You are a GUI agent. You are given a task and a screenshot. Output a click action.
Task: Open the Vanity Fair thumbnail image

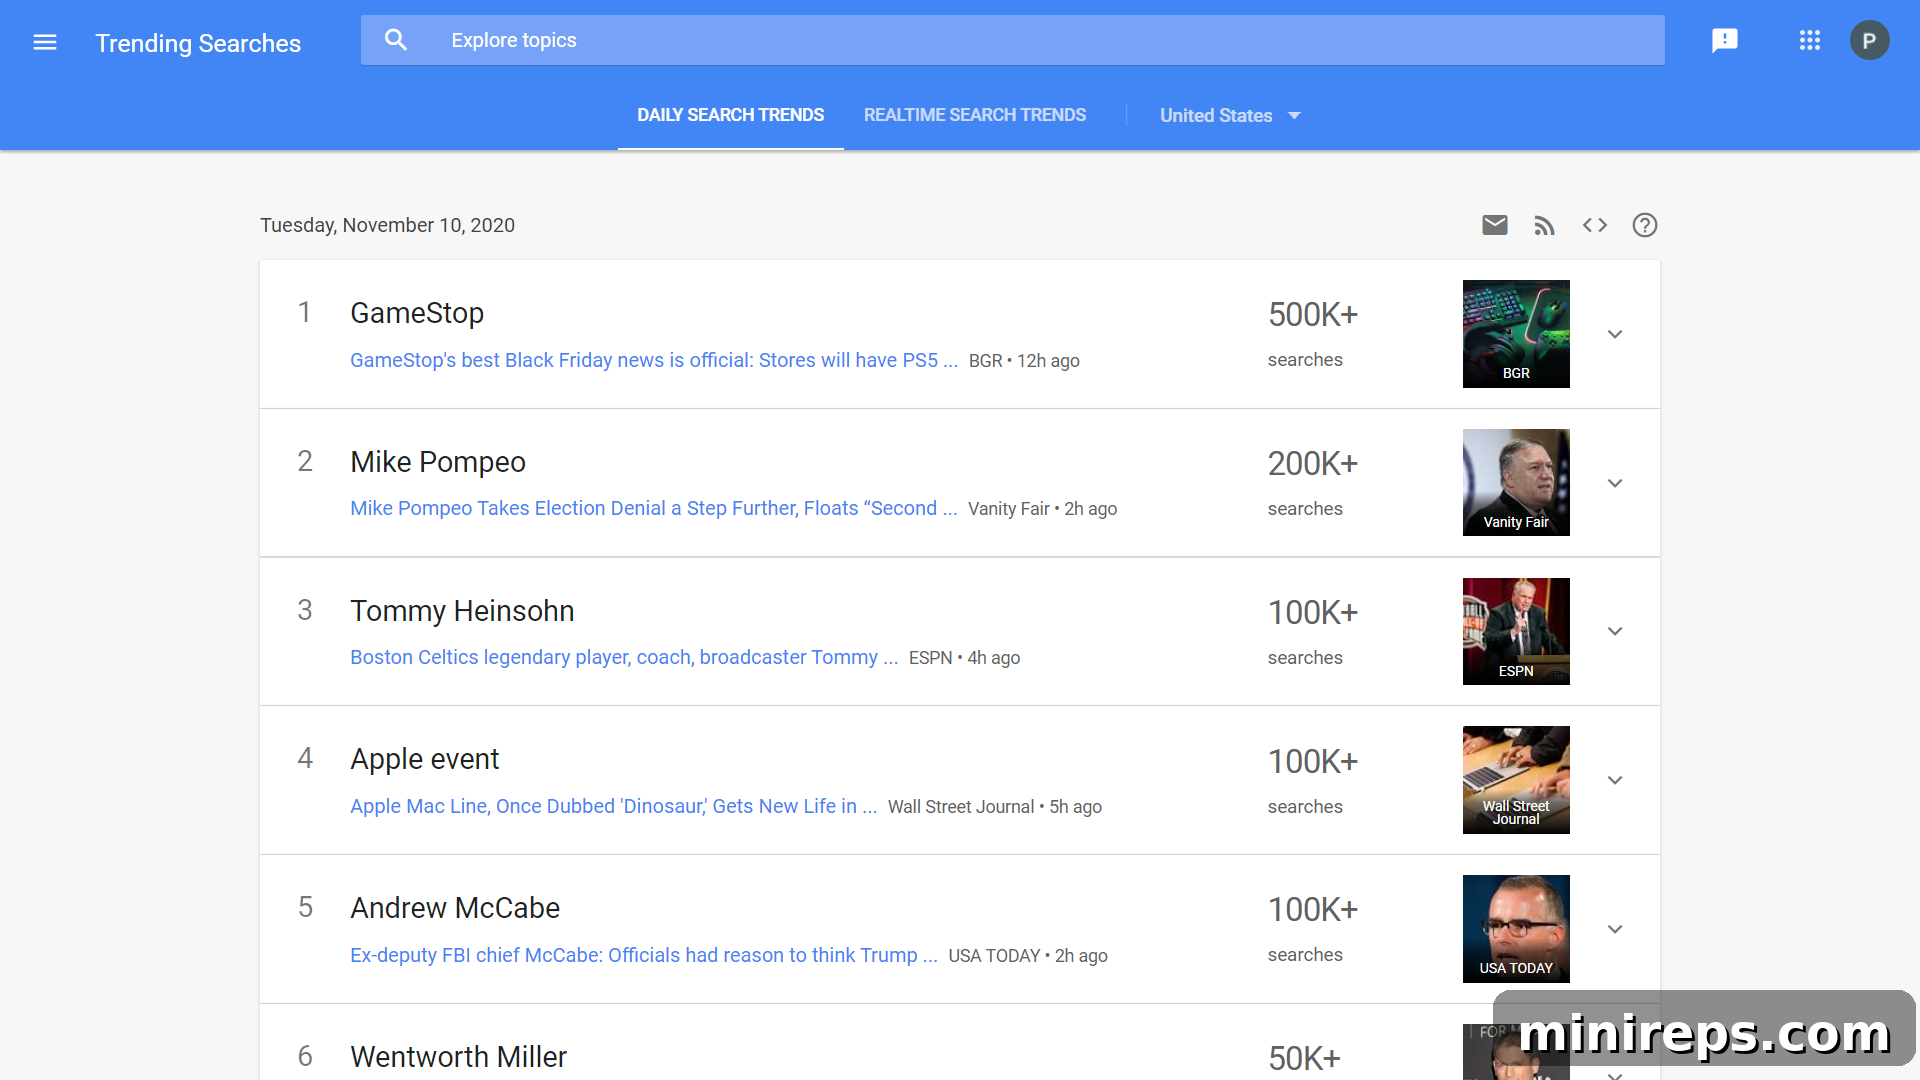(x=1516, y=483)
